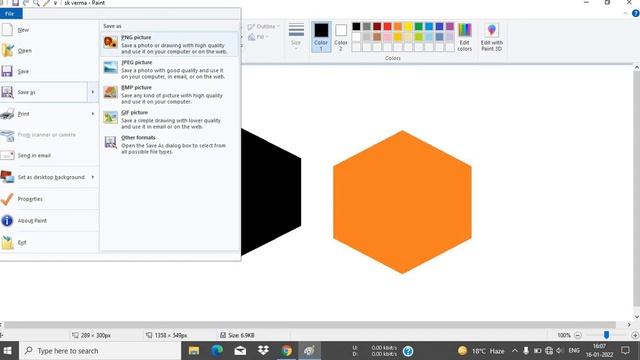Viewport: 640px width, 360px height.
Task: Click the GIF picture thumbnail icon
Action: (111, 118)
